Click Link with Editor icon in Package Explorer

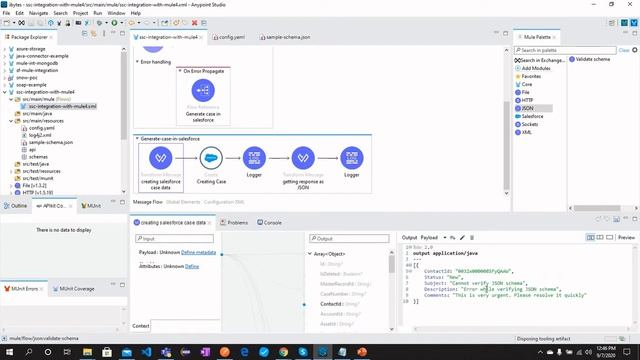click(x=93, y=33)
